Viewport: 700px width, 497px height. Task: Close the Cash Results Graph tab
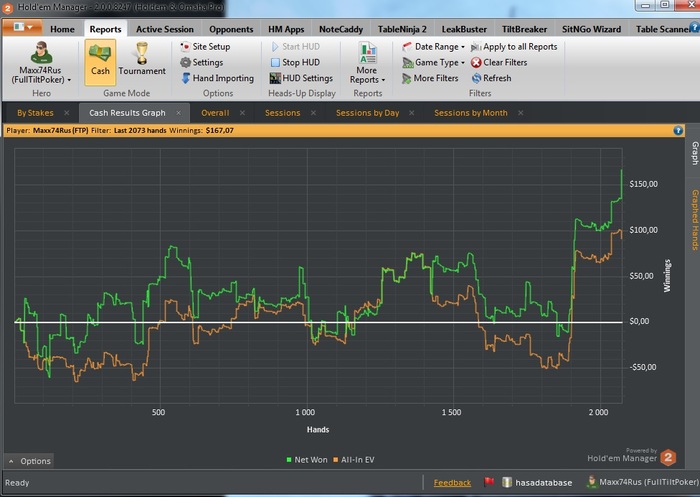pos(179,113)
